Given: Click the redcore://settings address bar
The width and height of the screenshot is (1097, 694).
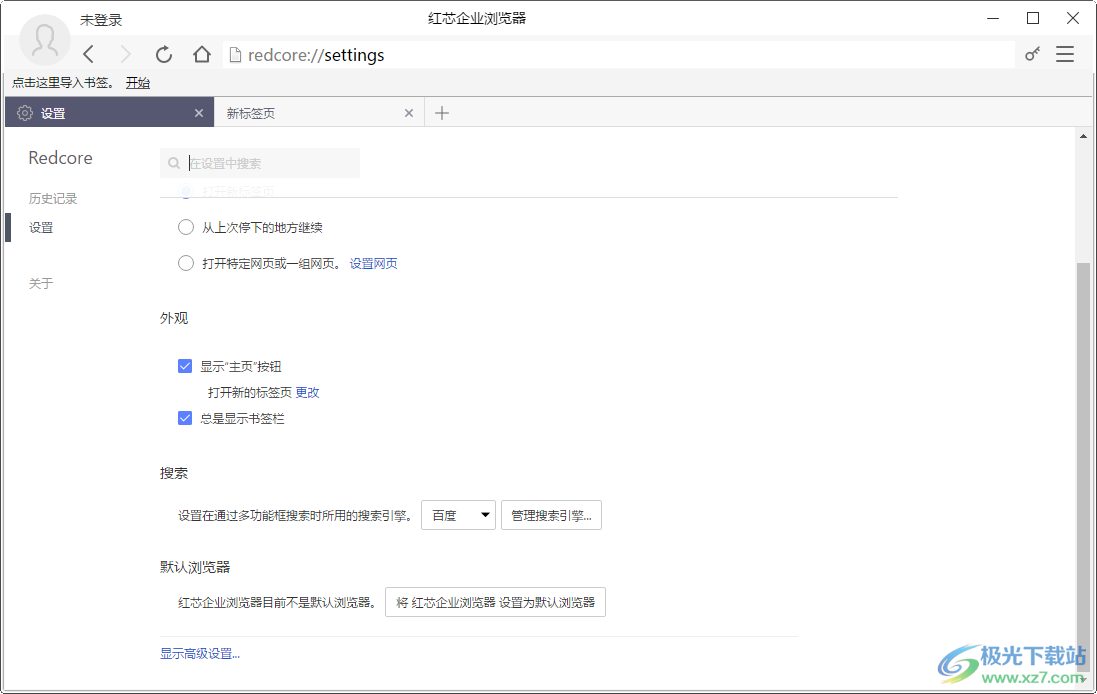Looking at the screenshot, I should [618, 55].
